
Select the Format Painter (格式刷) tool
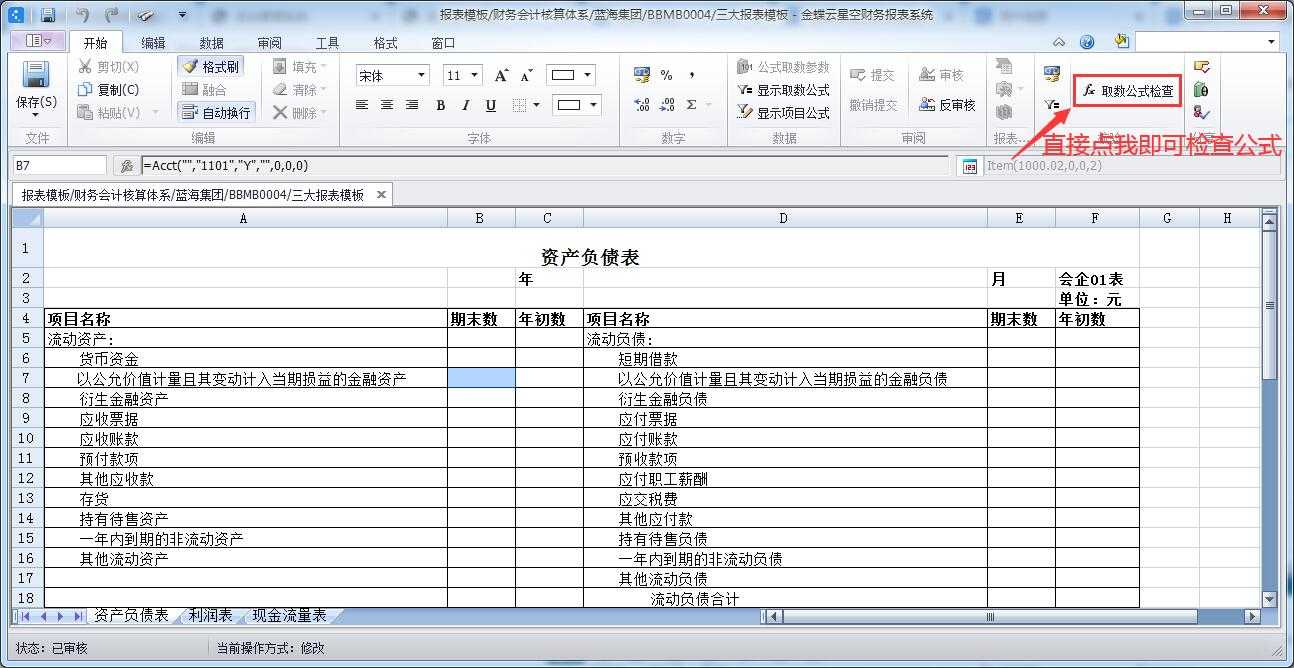point(210,66)
